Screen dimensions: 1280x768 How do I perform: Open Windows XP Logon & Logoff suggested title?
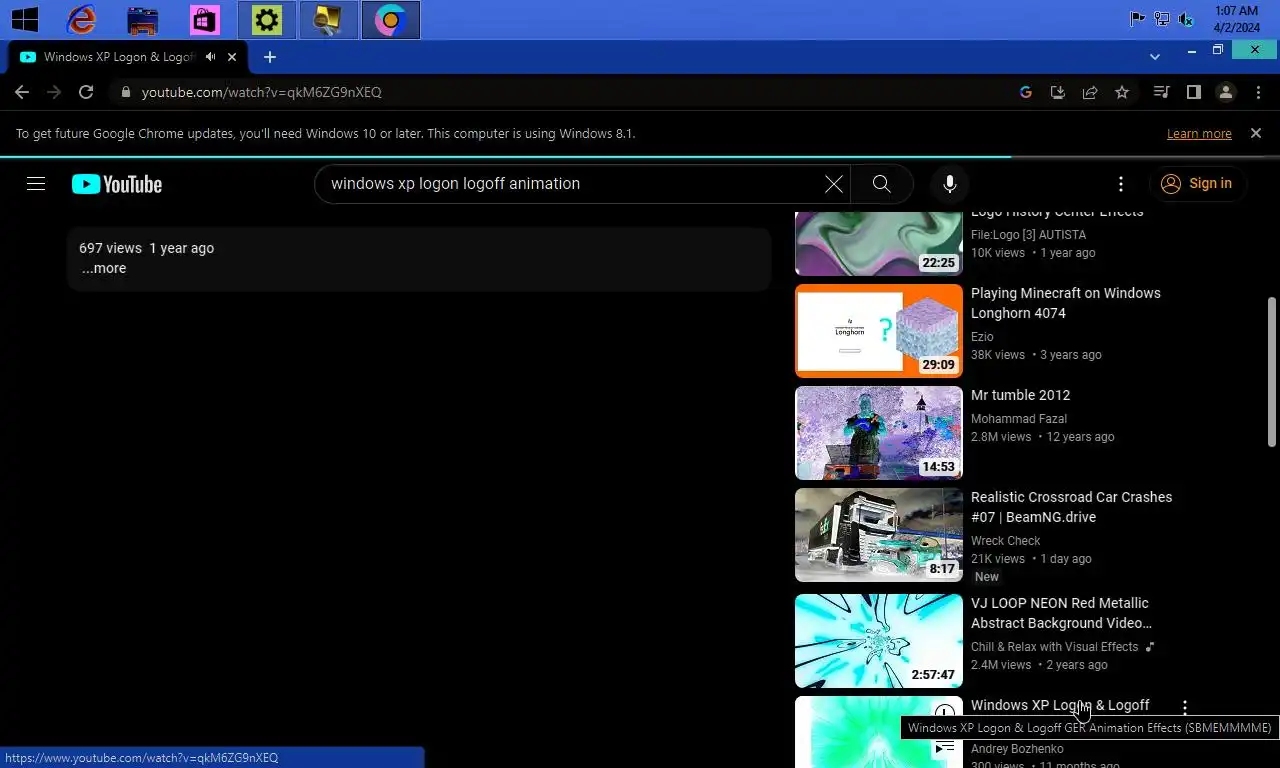1060,705
